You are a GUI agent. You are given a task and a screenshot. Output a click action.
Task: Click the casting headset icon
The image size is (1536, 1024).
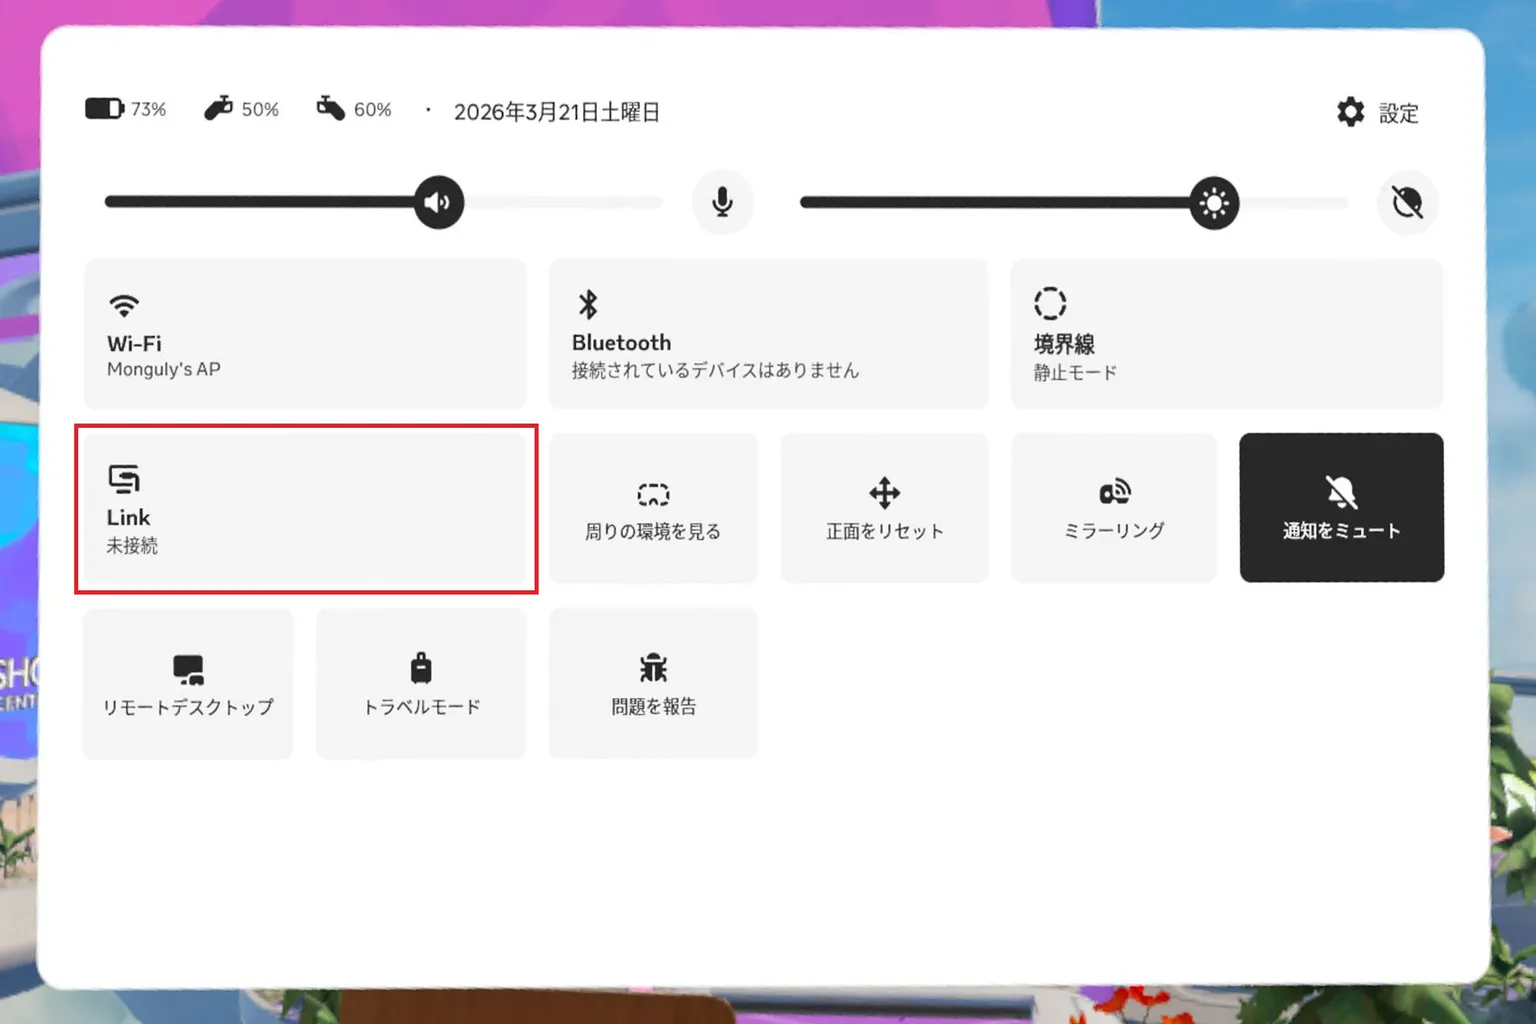(1114, 491)
